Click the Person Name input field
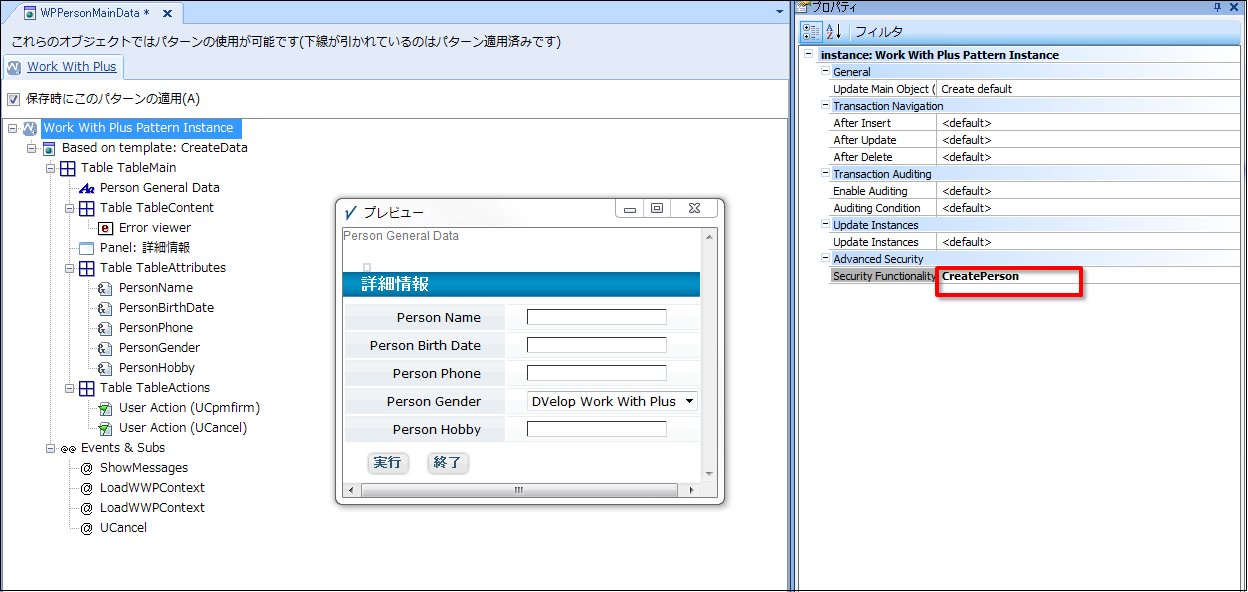This screenshot has width=1248, height=592. click(x=596, y=318)
